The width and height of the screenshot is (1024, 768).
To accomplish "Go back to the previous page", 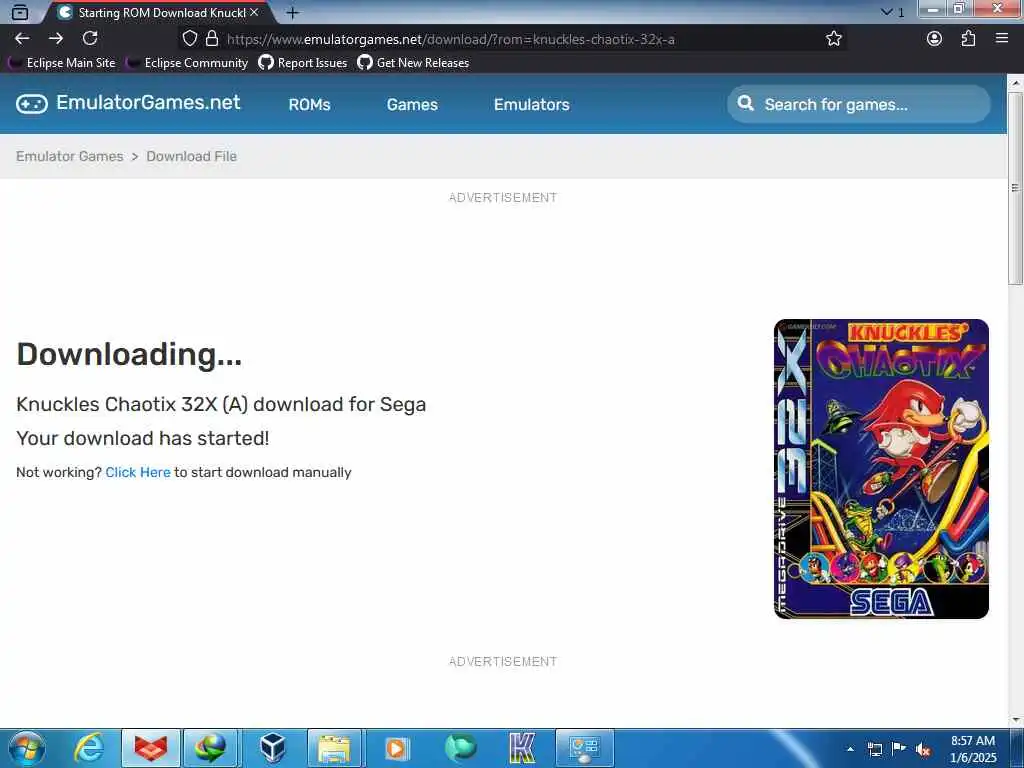I will pyautogui.click(x=22, y=39).
